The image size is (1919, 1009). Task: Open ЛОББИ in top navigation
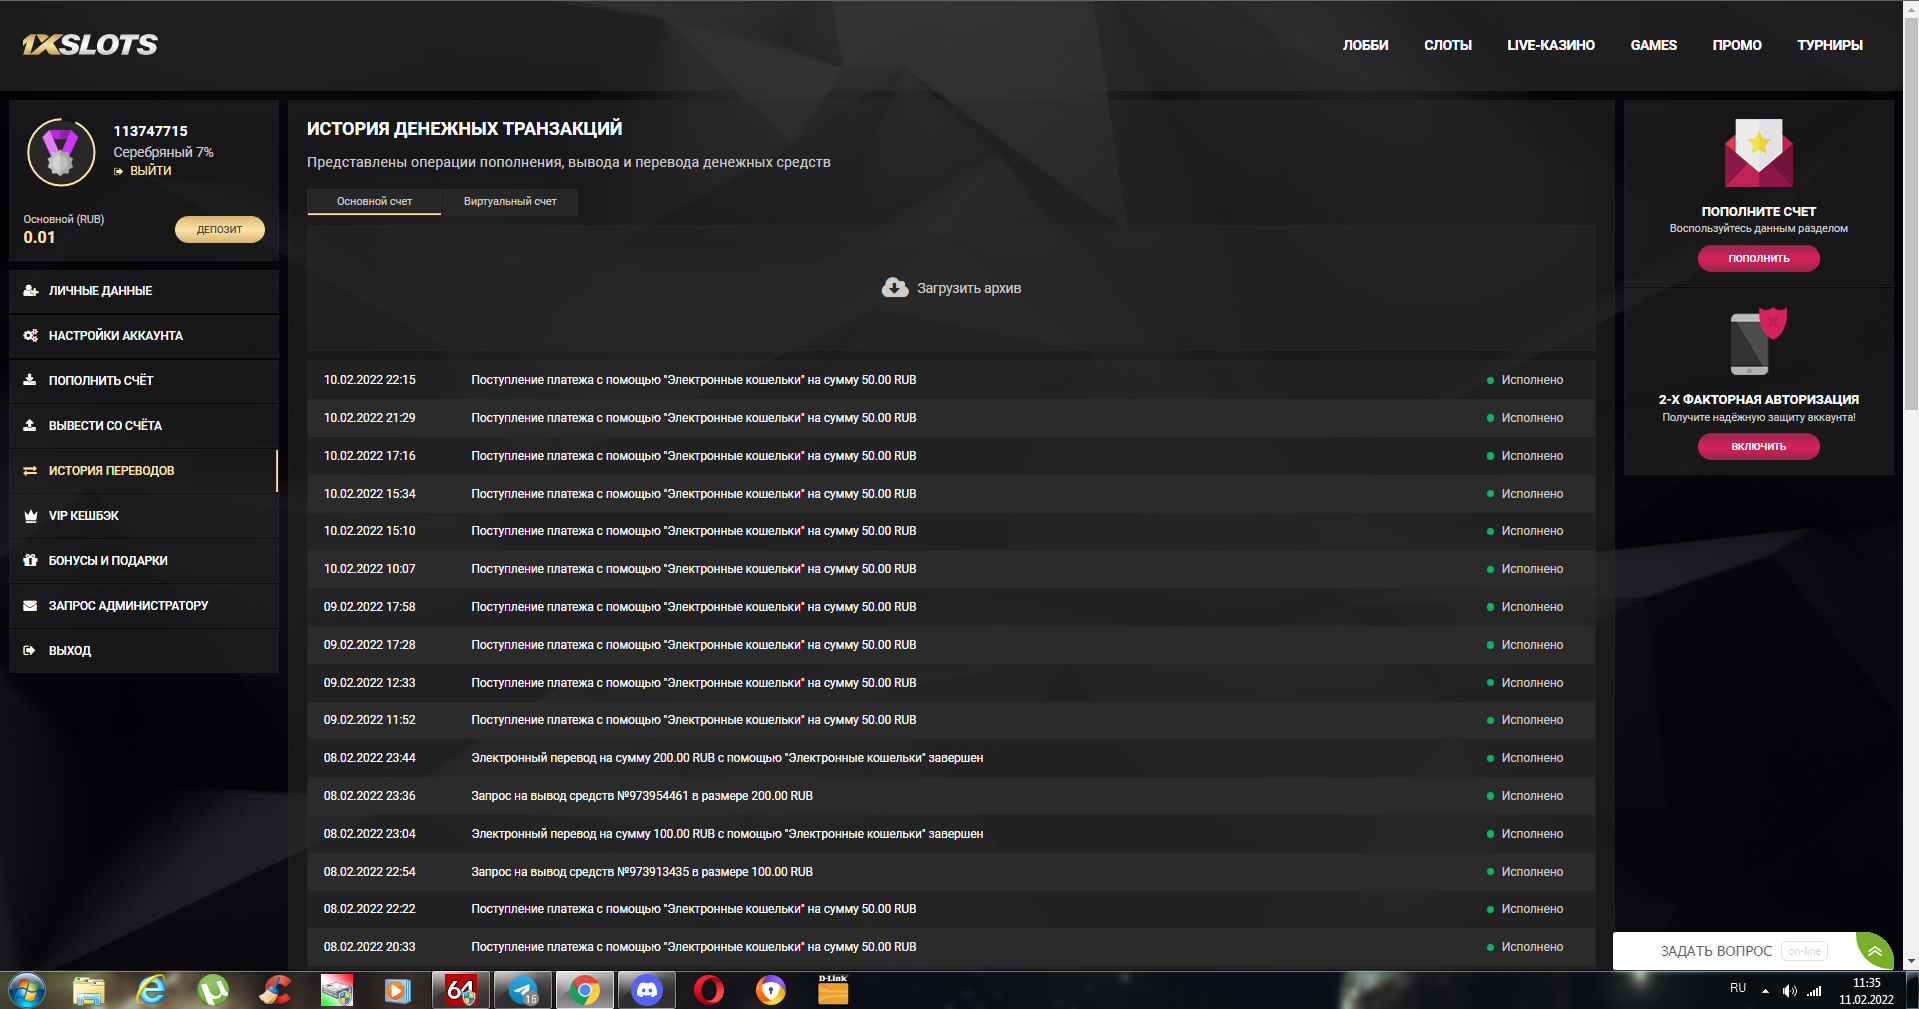(1365, 45)
